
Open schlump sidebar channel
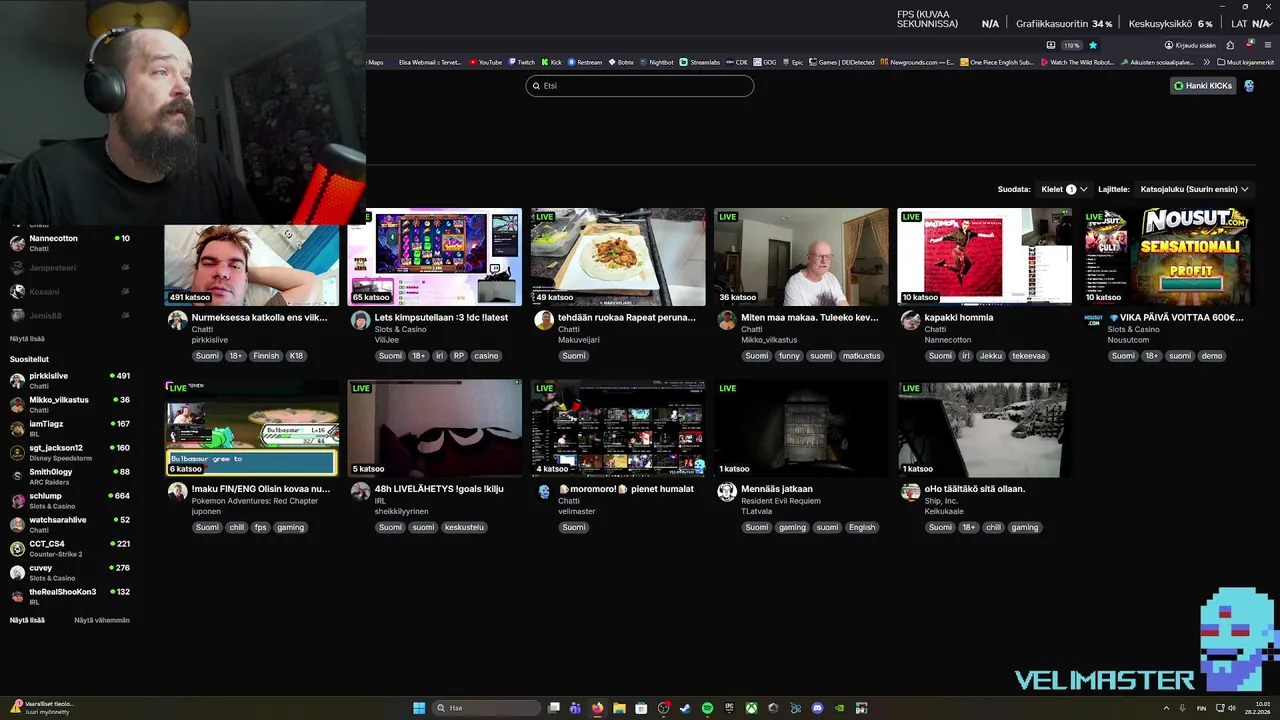70,500
